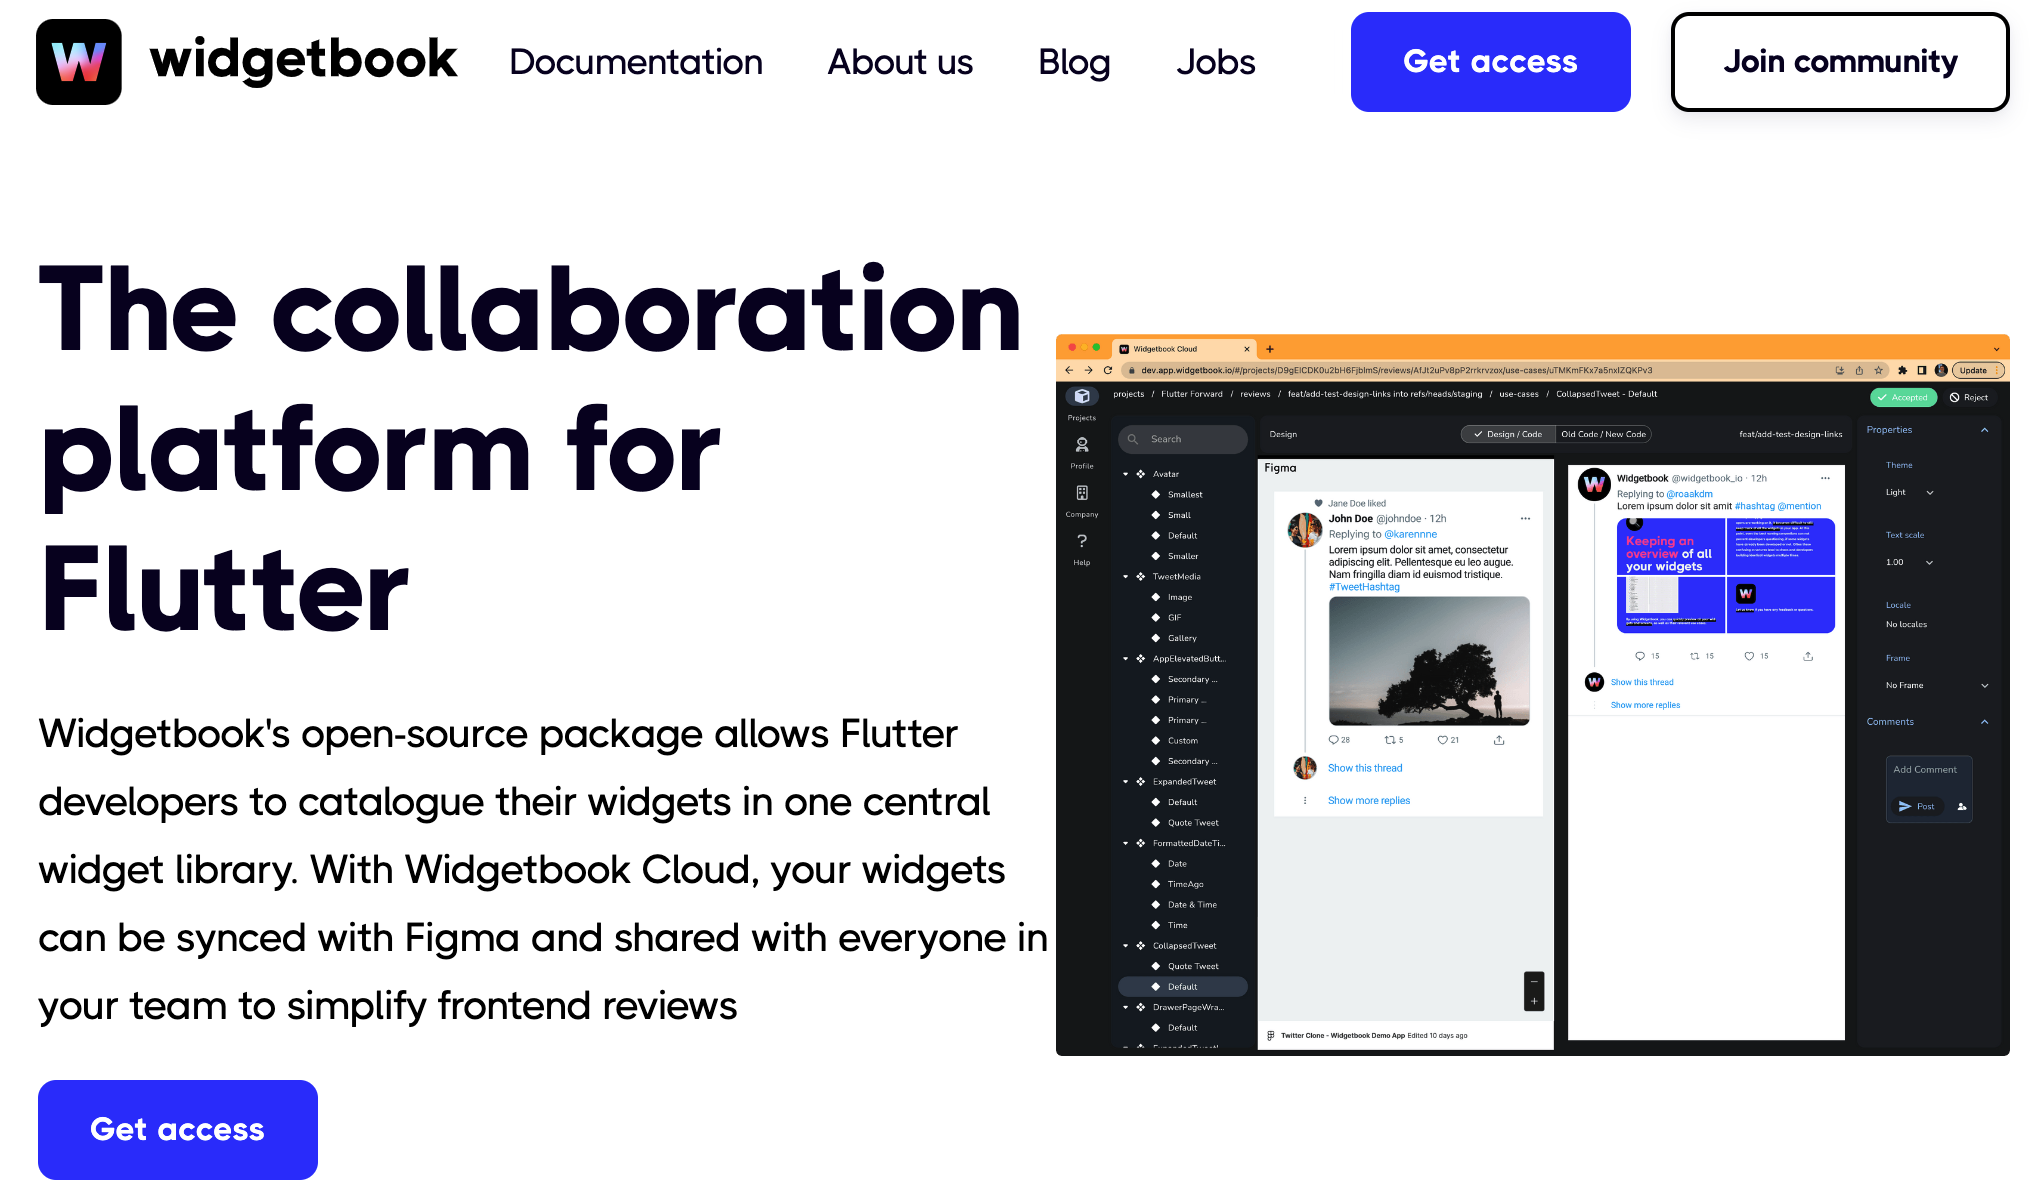The width and height of the screenshot is (2042, 1198).
Task: Open the Text scale 1.00 dropdown
Action: coord(1910,562)
